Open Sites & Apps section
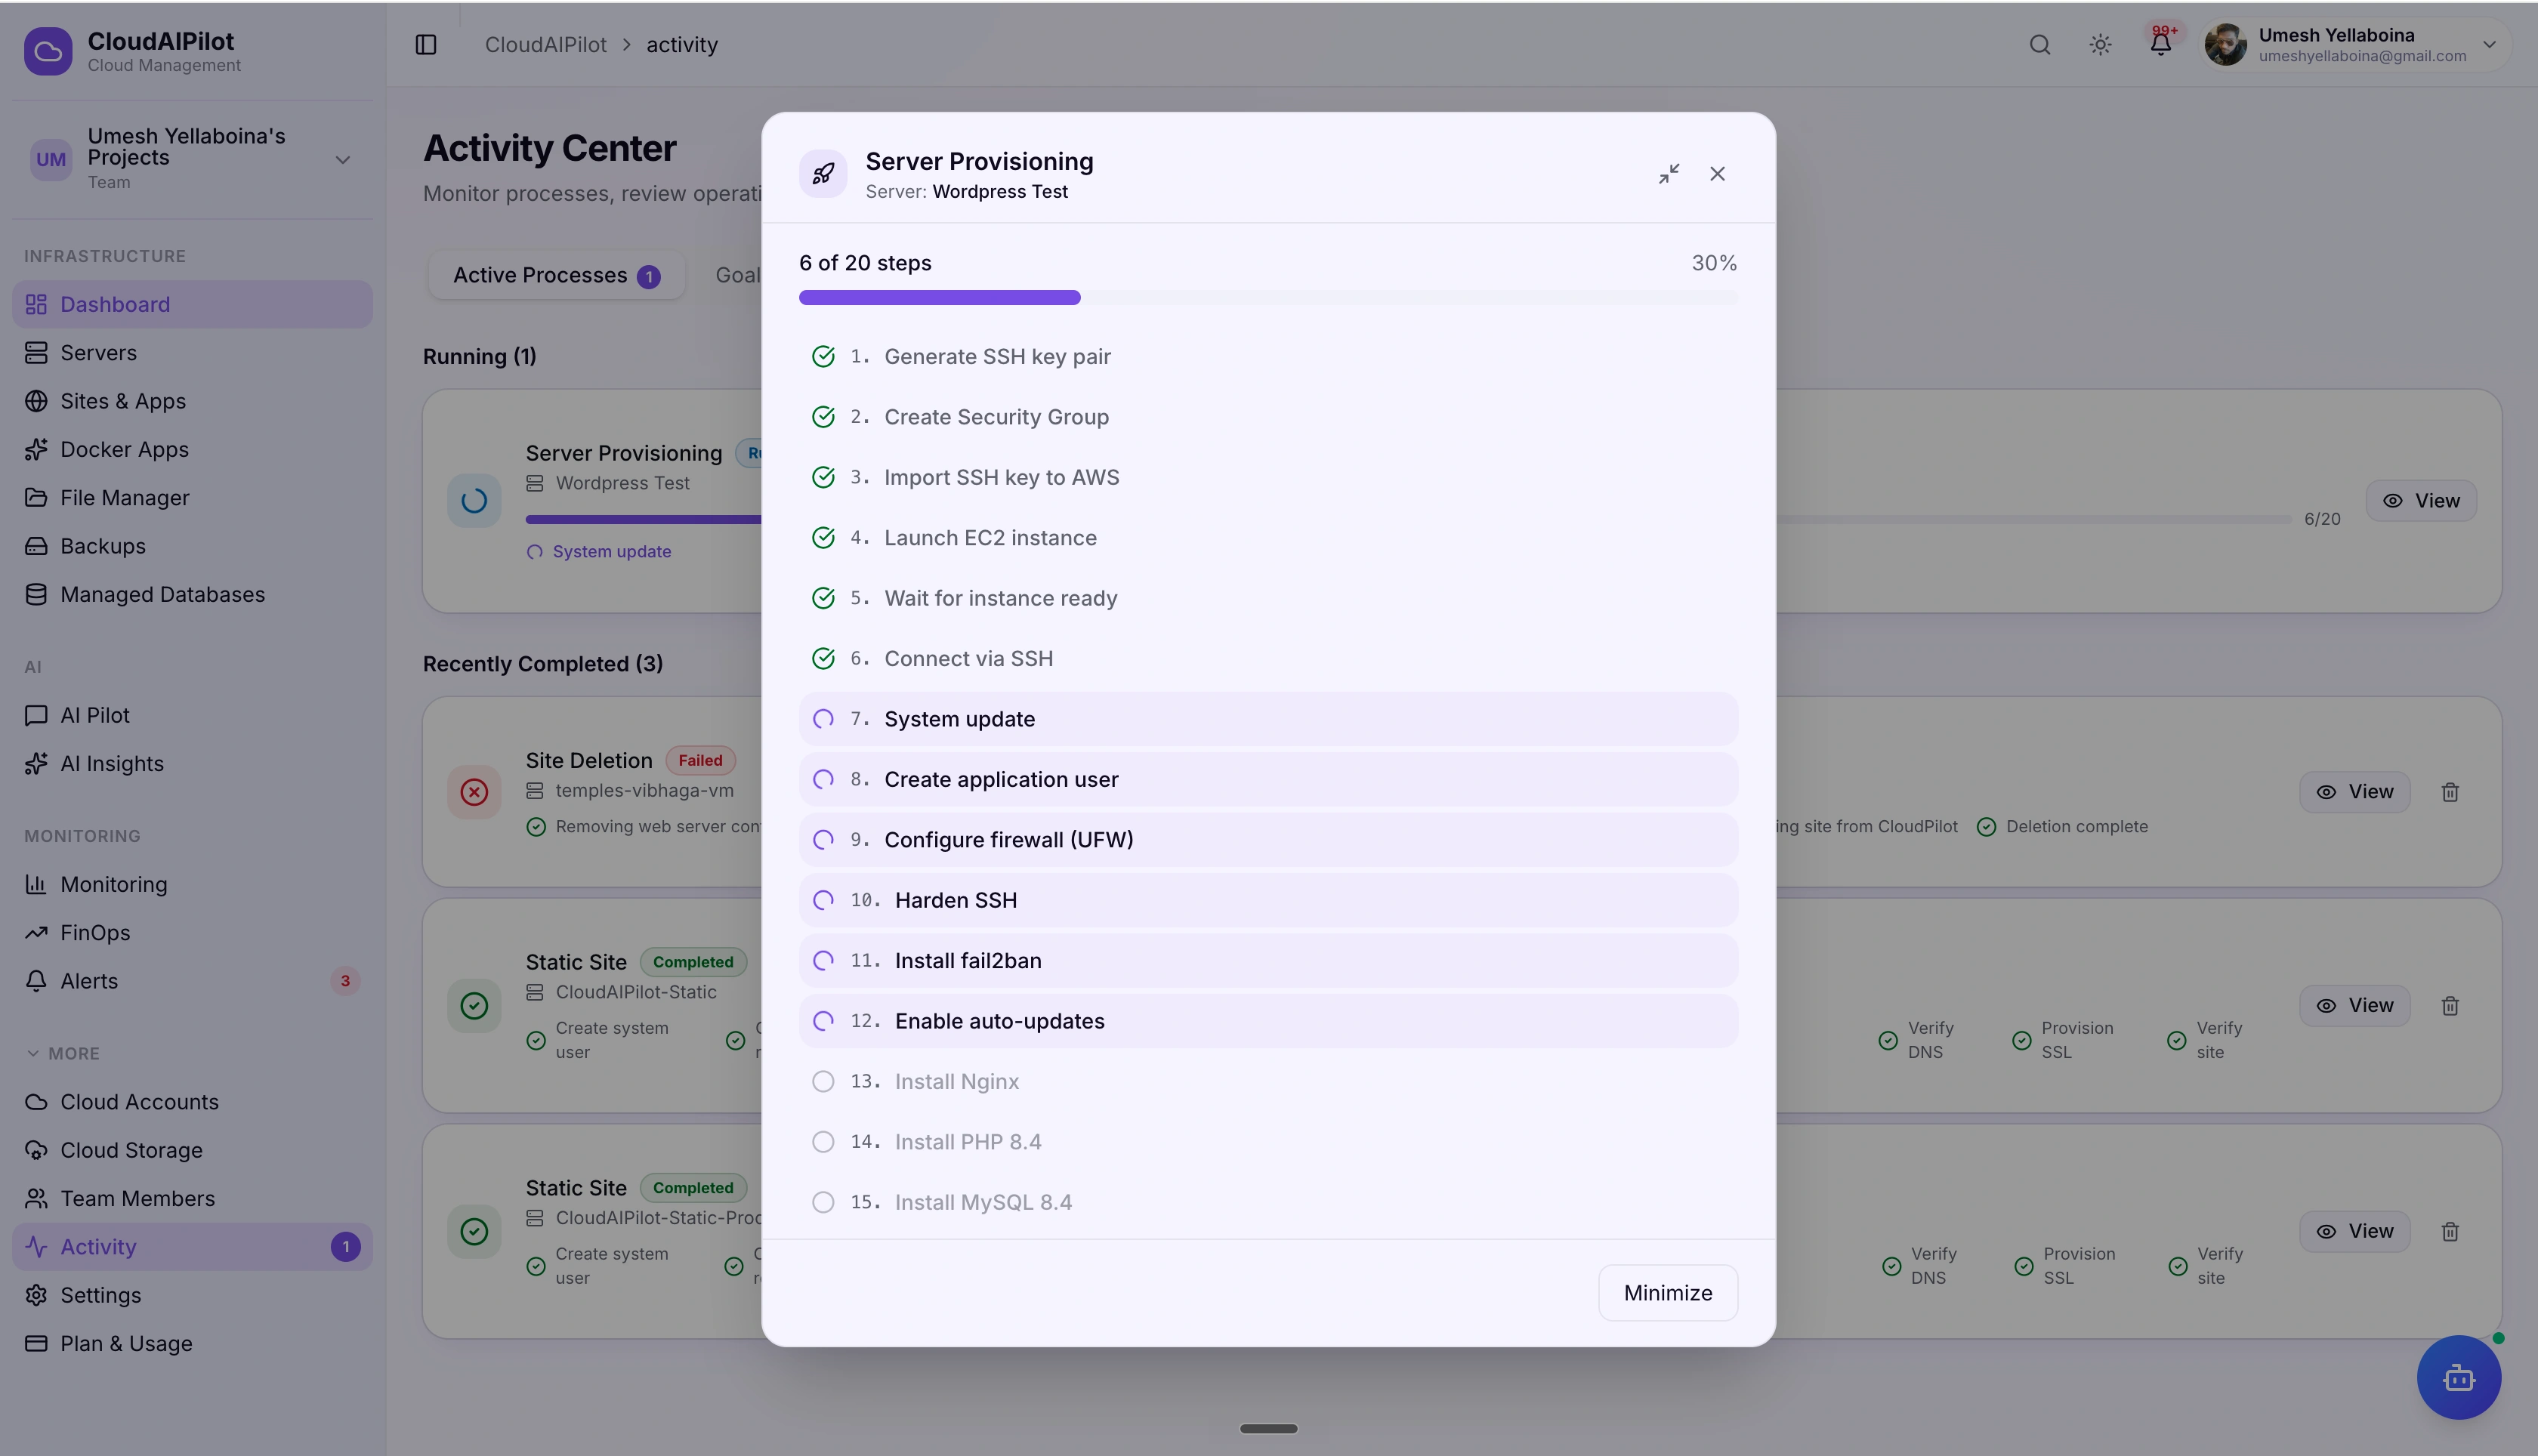The width and height of the screenshot is (2538, 1456). coord(192,401)
